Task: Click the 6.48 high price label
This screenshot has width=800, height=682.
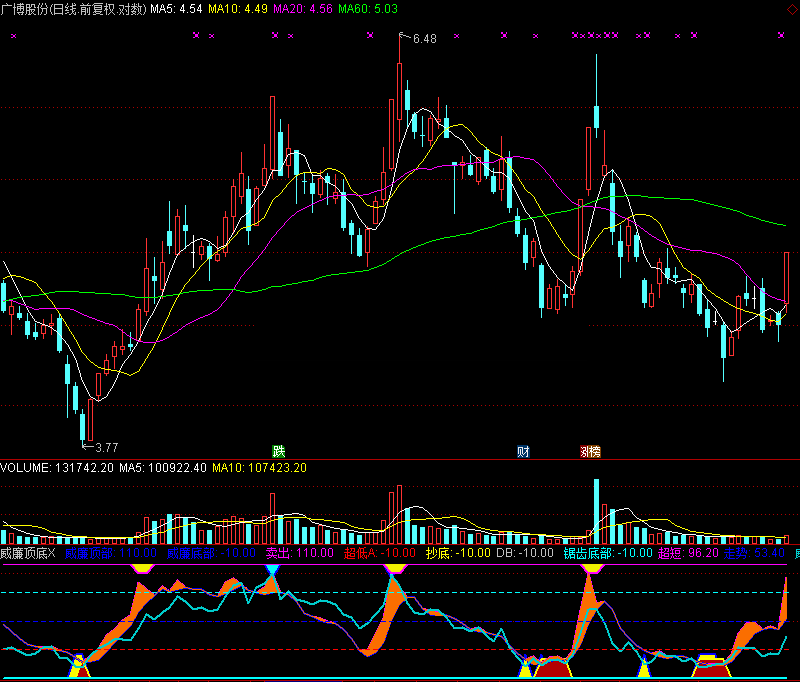Action: point(424,39)
